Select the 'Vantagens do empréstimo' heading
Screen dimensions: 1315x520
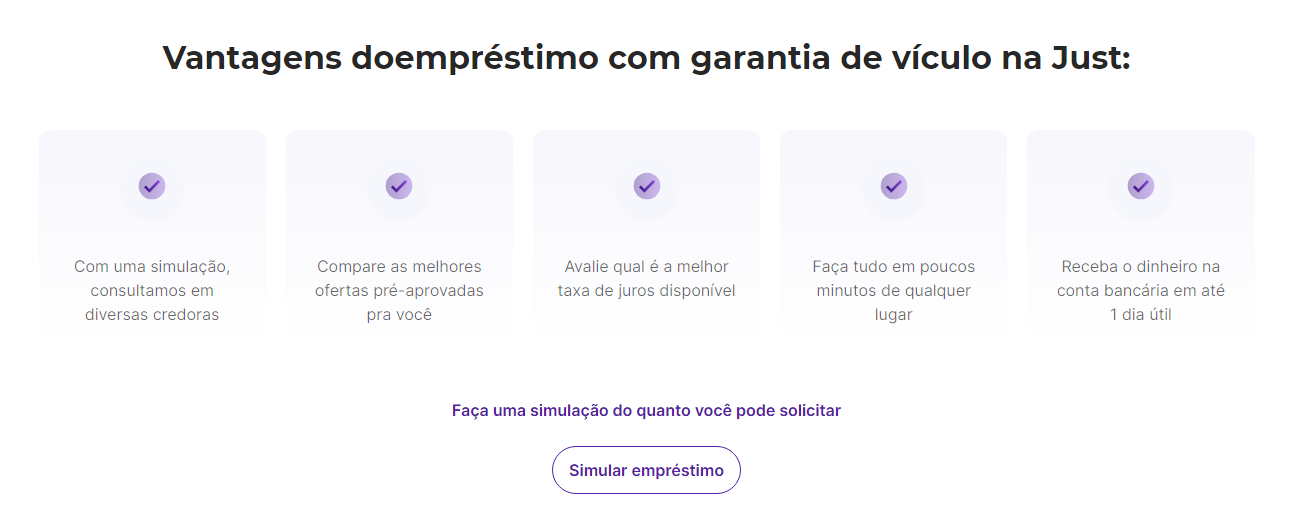646,58
